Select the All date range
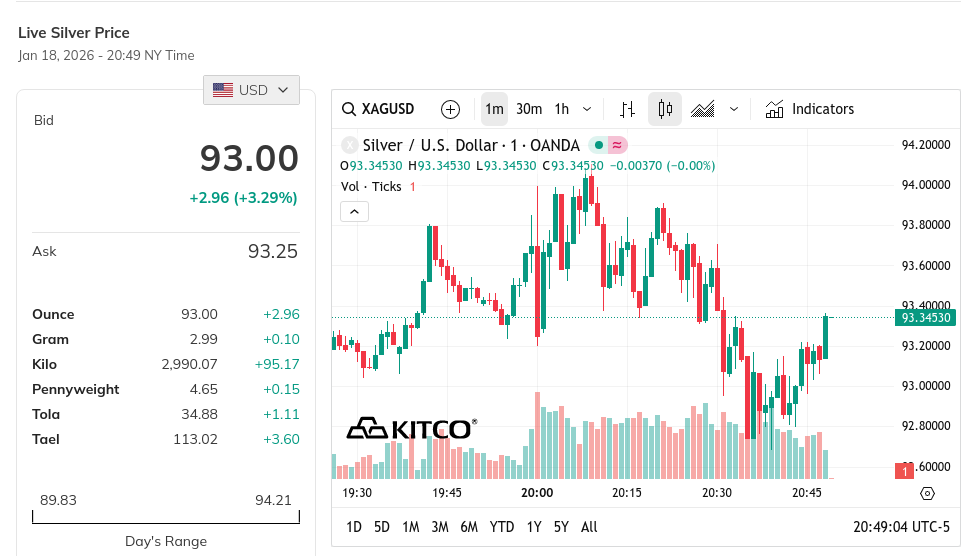The height and width of the screenshot is (556, 969). (x=589, y=527)
